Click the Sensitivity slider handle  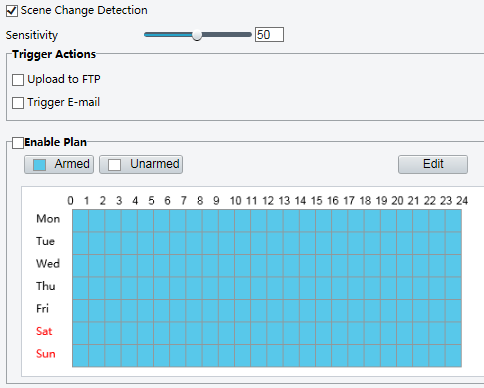[x=197, y=35]
